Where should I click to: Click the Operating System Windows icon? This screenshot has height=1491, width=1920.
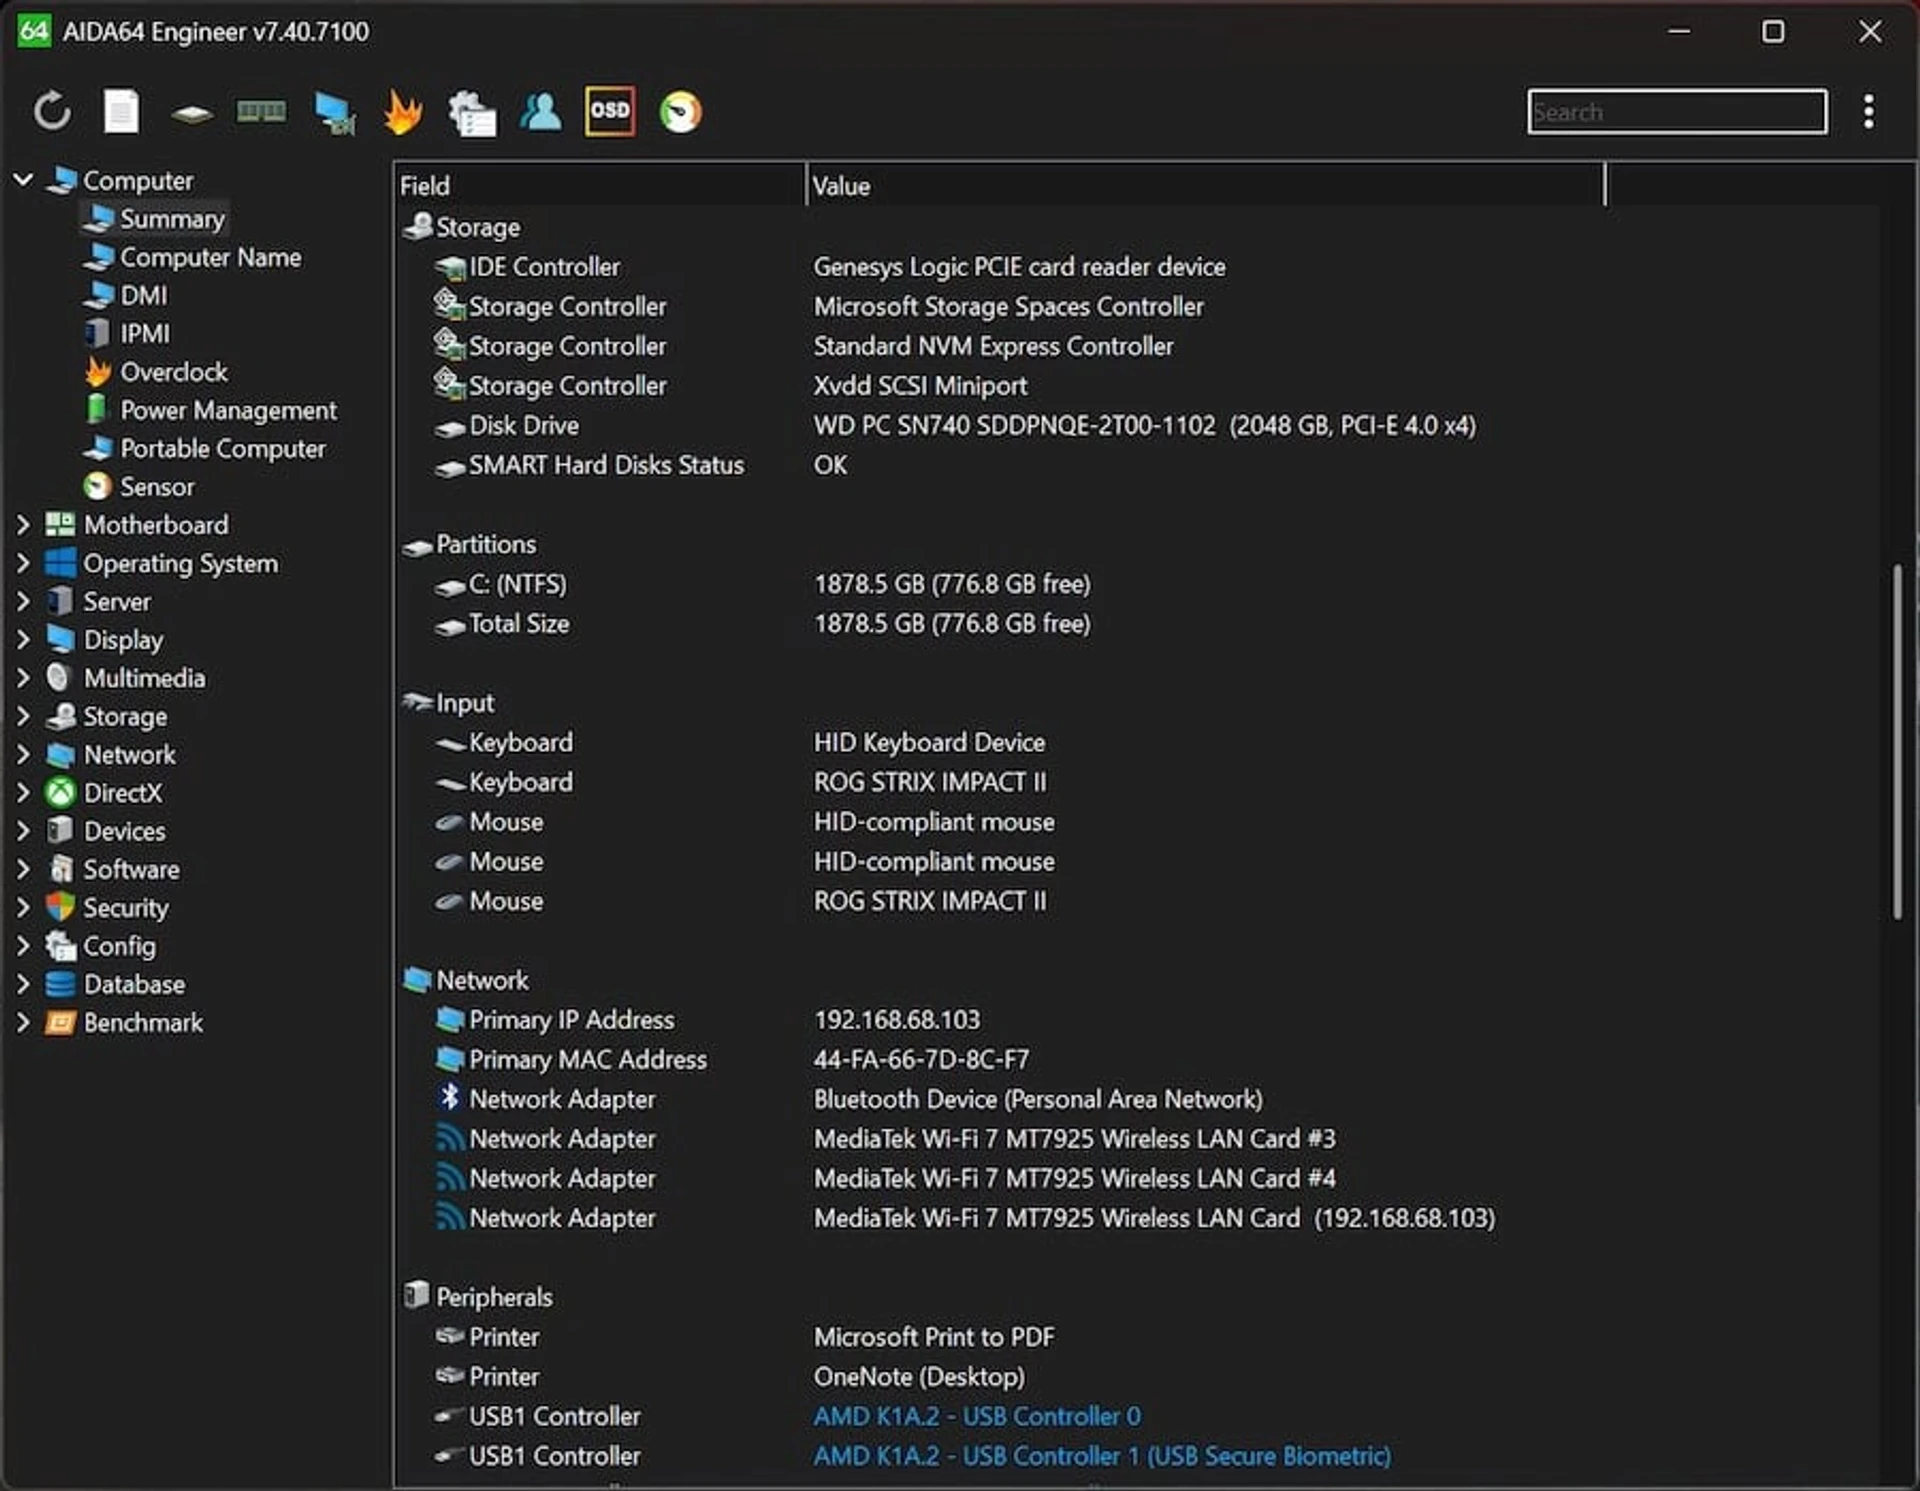click(60, 562)
